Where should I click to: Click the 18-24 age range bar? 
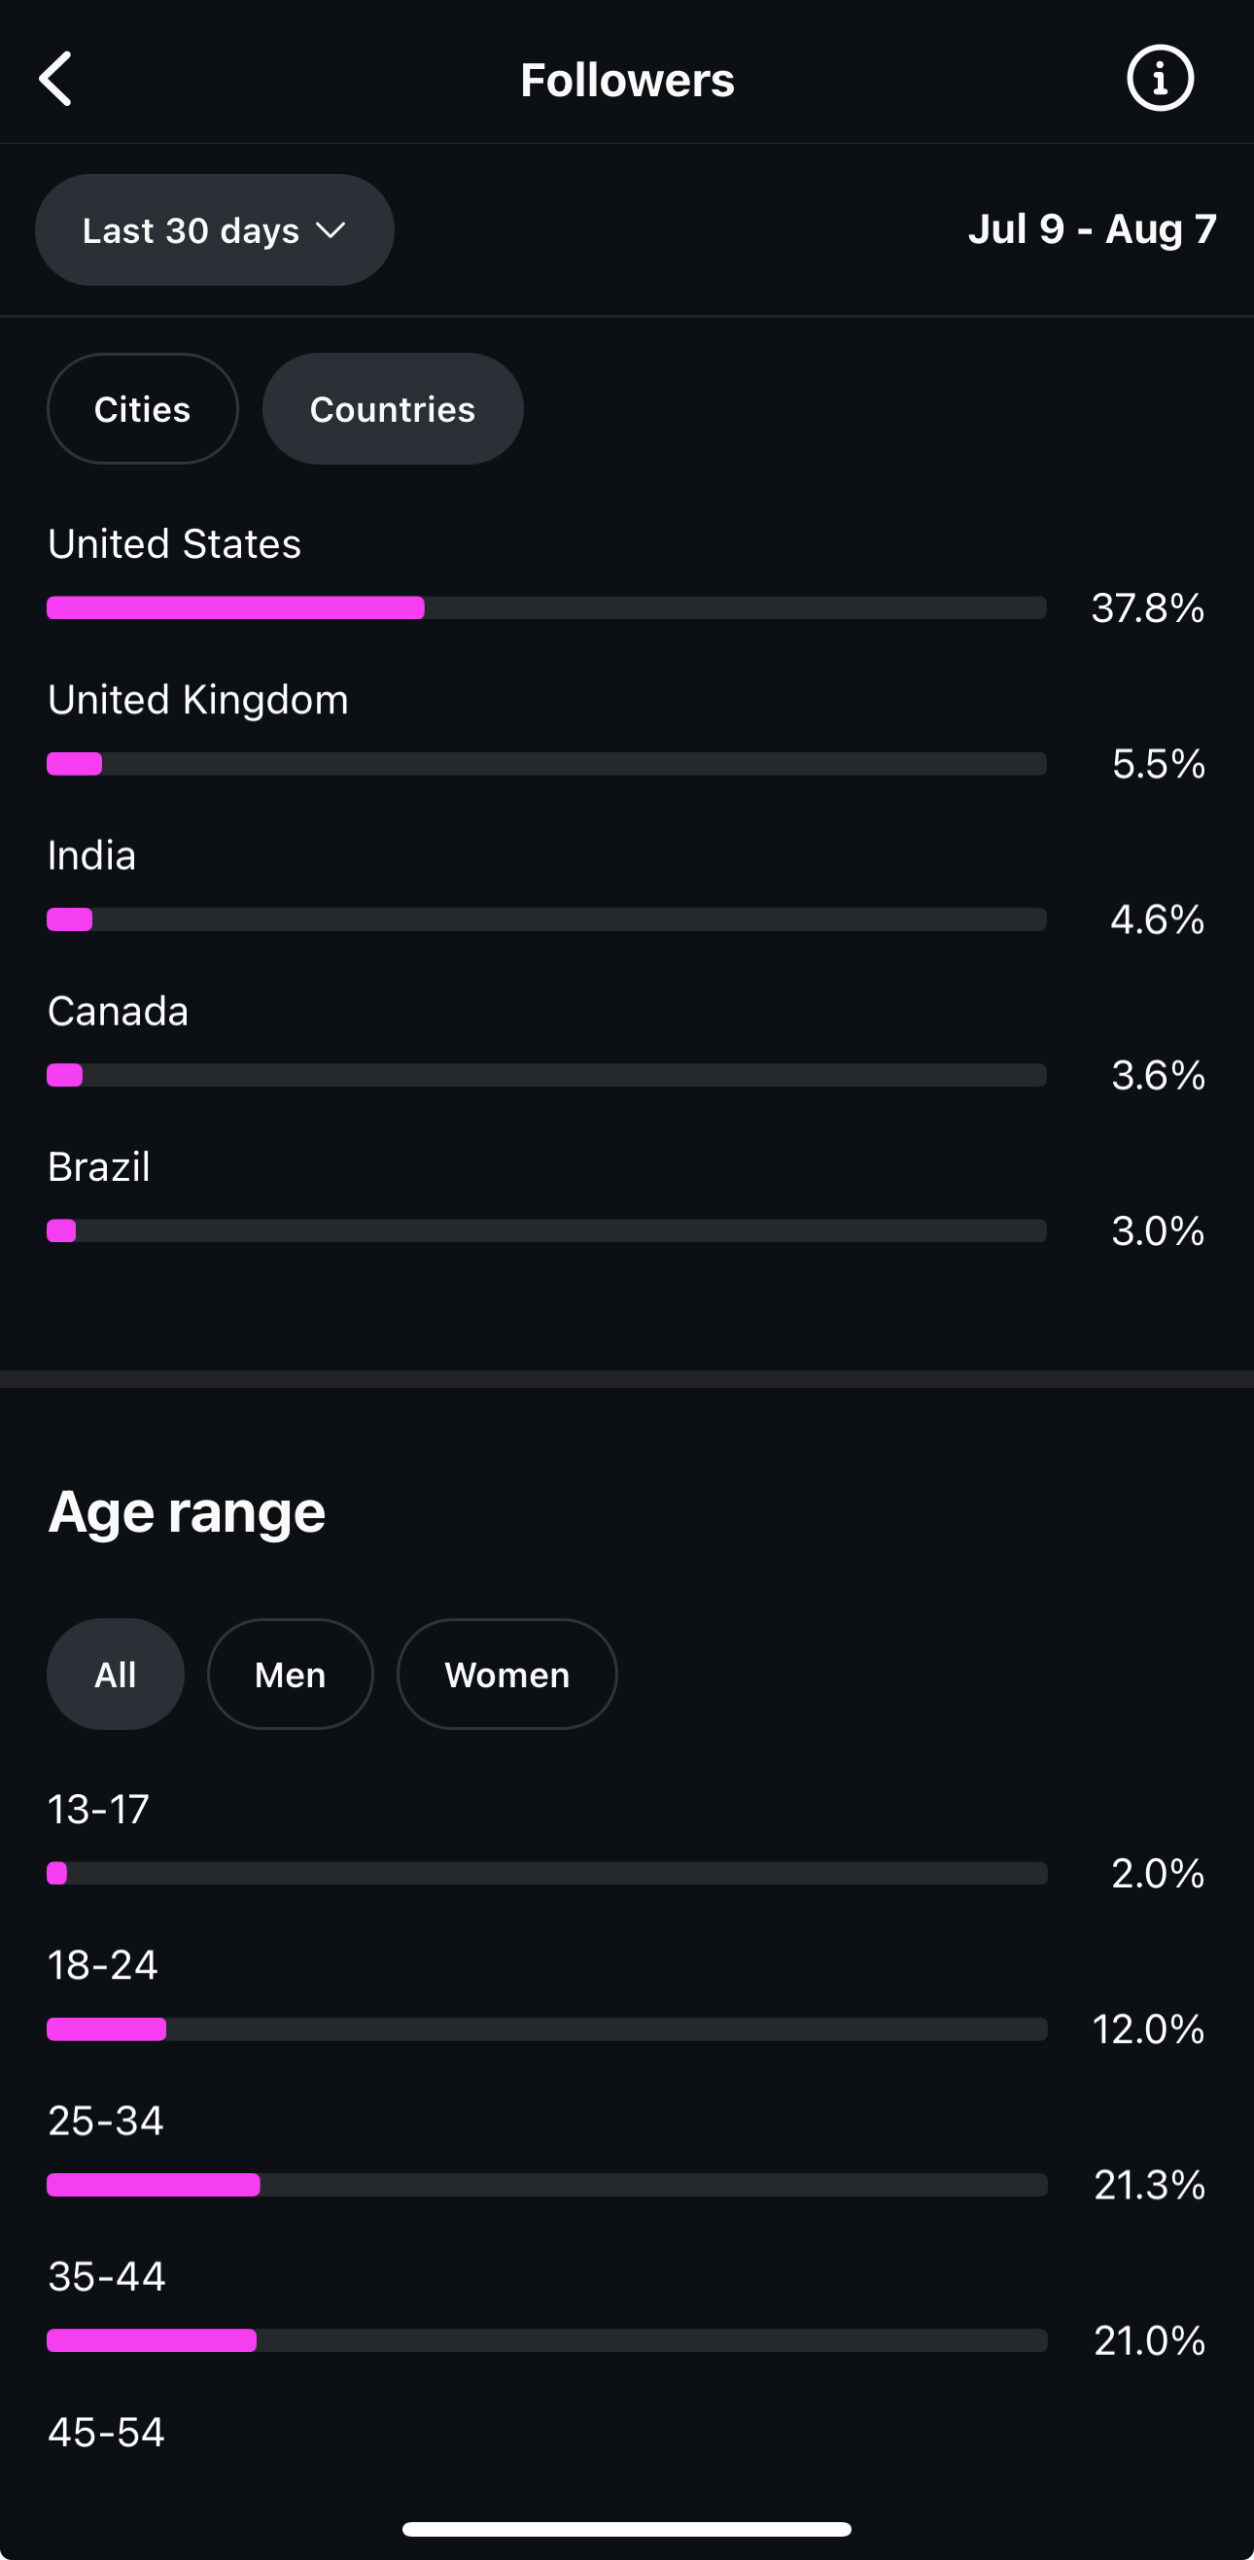coord(547,2029)
